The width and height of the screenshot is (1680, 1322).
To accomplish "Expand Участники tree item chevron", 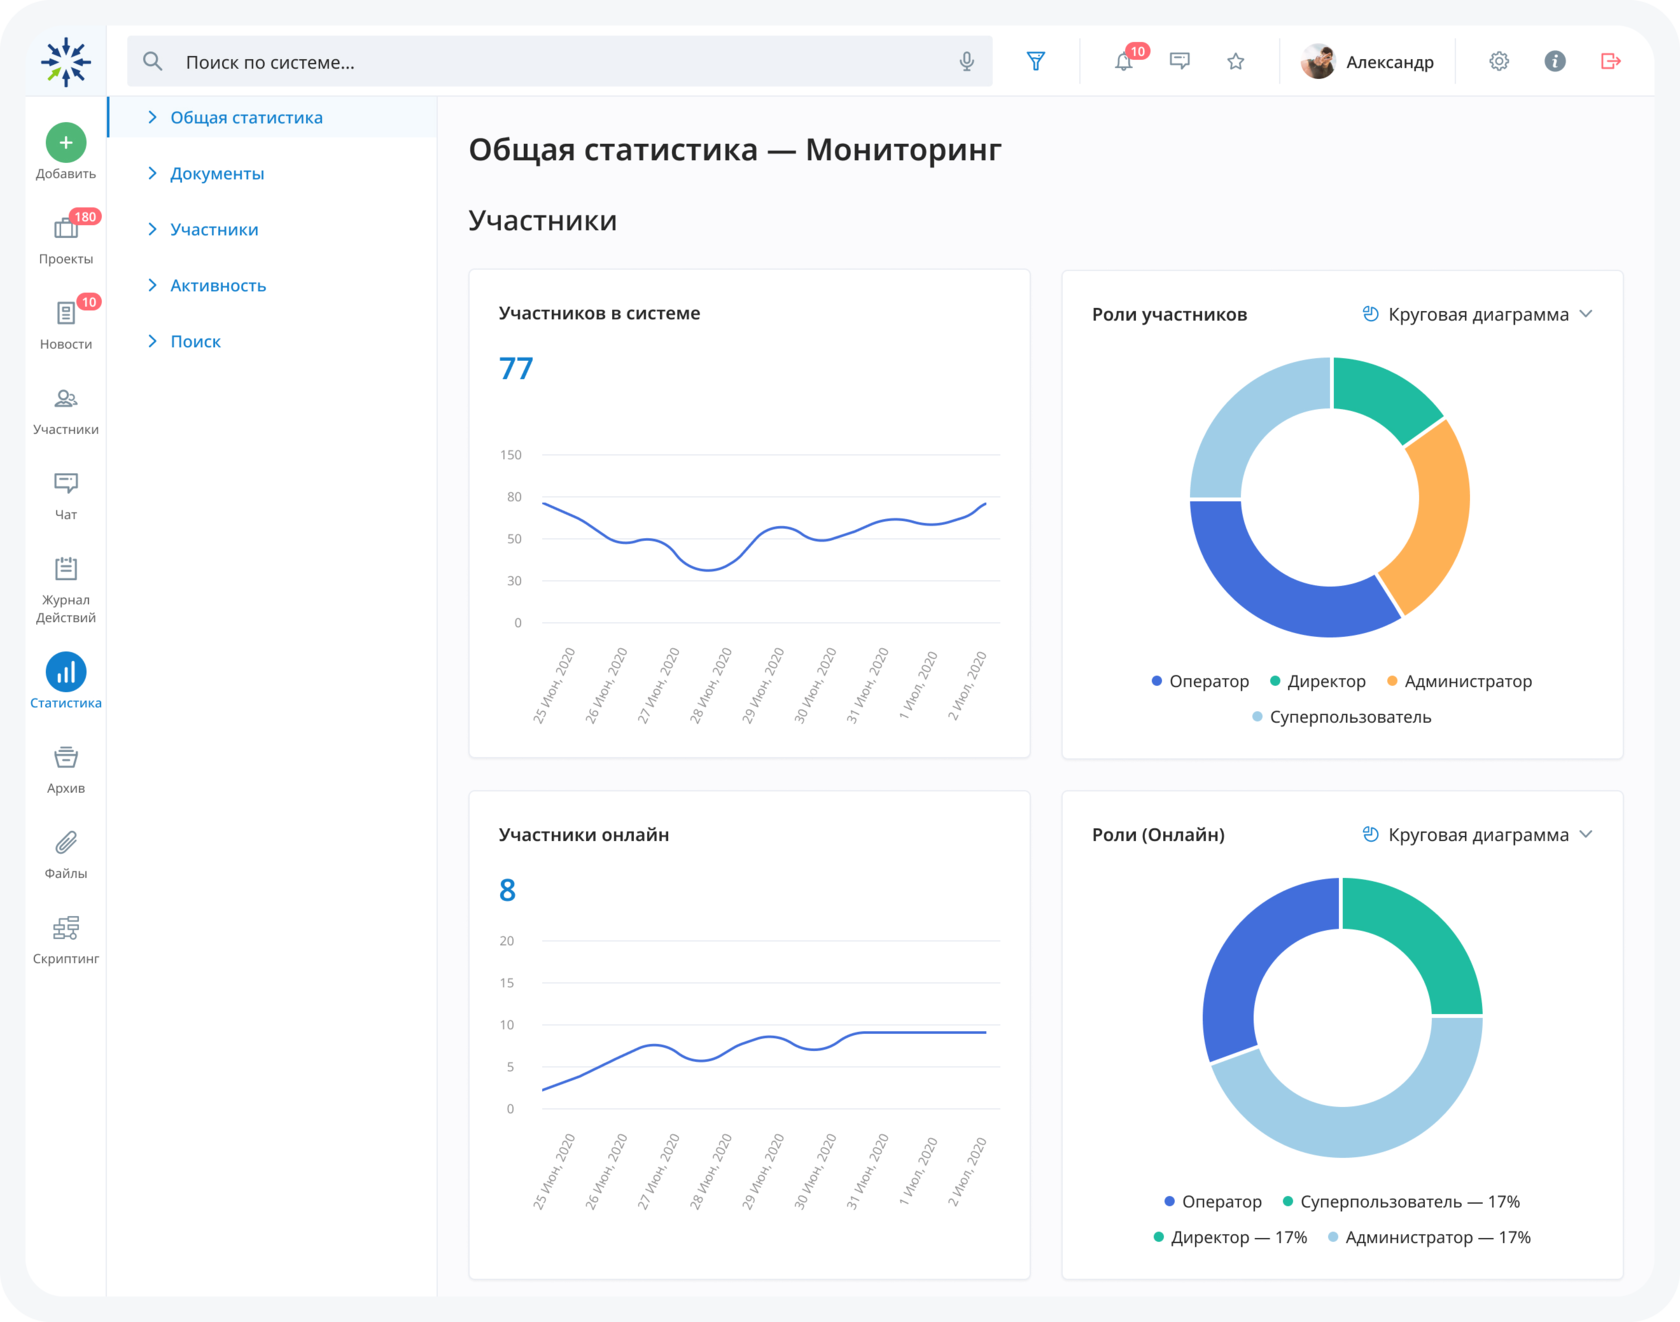I will tap(152, 229).
